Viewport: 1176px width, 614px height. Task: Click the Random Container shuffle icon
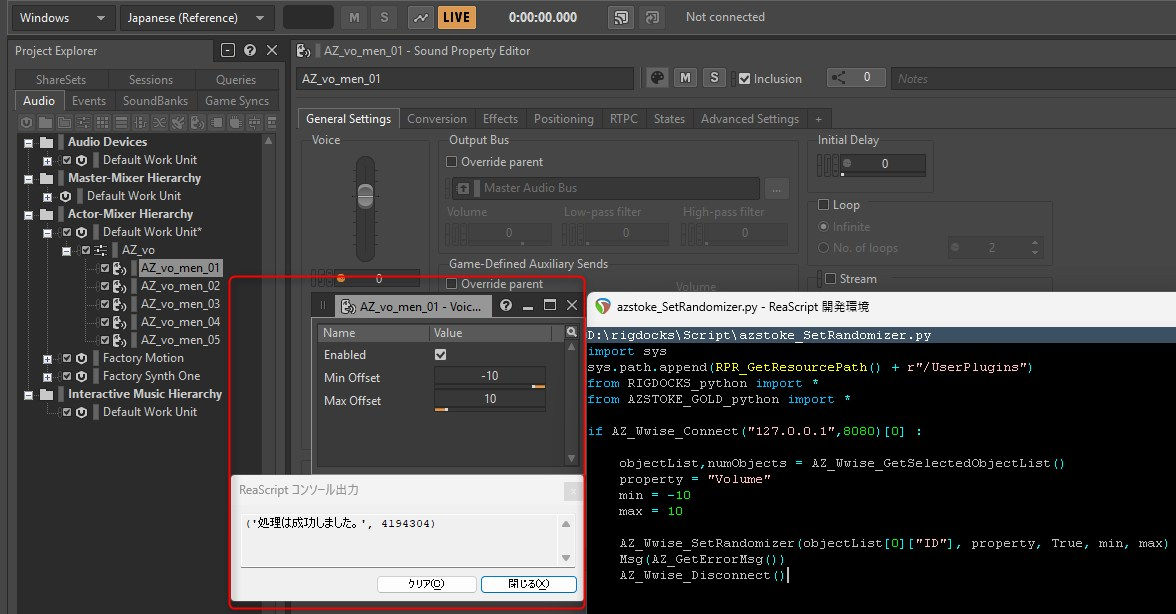click(x=160, y=122)
